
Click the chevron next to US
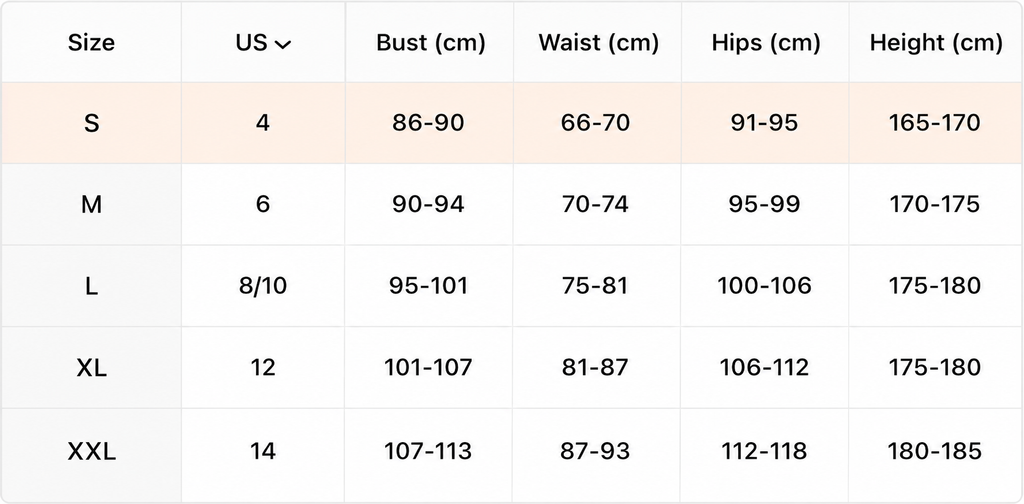[x=283, y=44]
